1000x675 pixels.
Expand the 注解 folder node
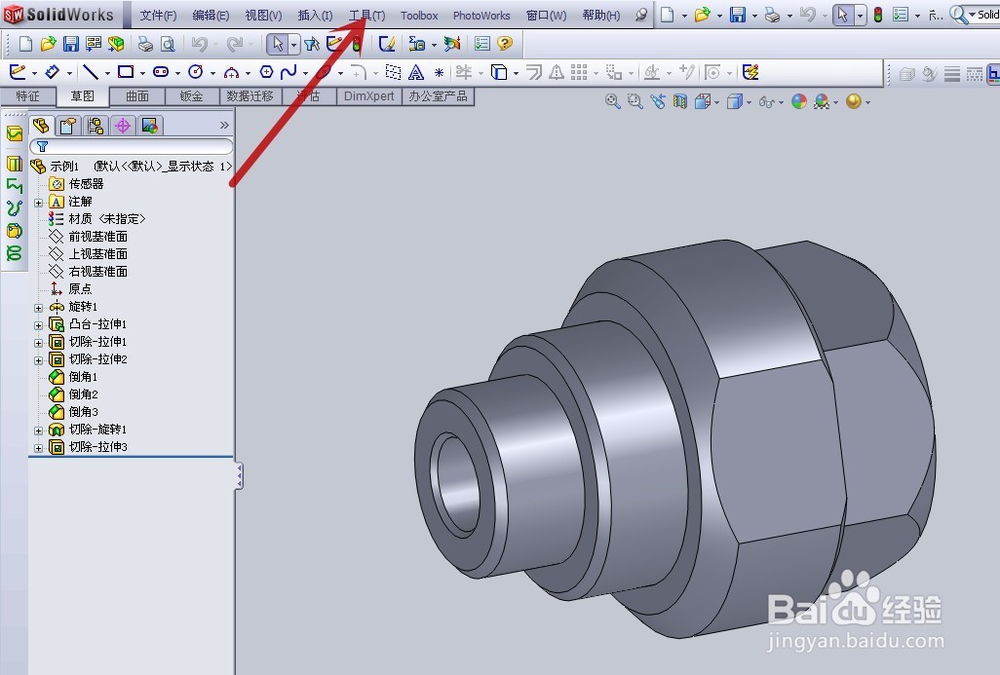[x=38, y=202]
